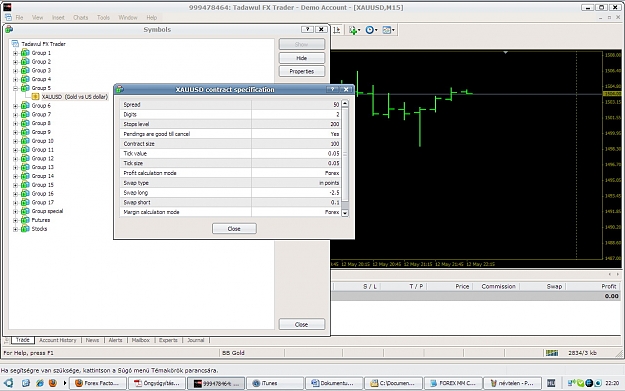This screenshot has height=391, width=625.
Task: Open the Indicators add icon
Action: point(352,30)
